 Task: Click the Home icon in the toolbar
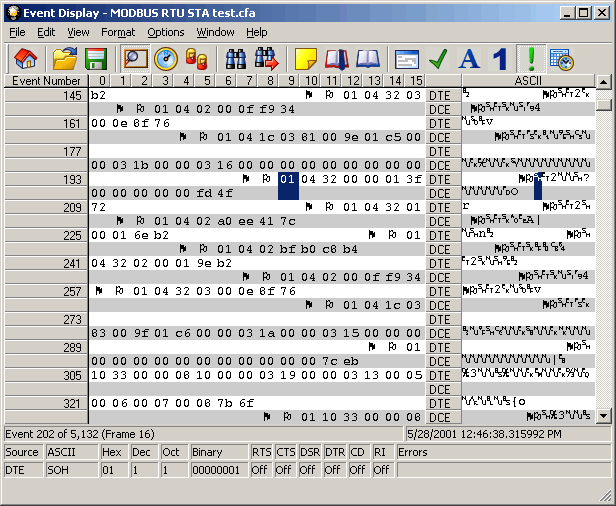point(26,59)
